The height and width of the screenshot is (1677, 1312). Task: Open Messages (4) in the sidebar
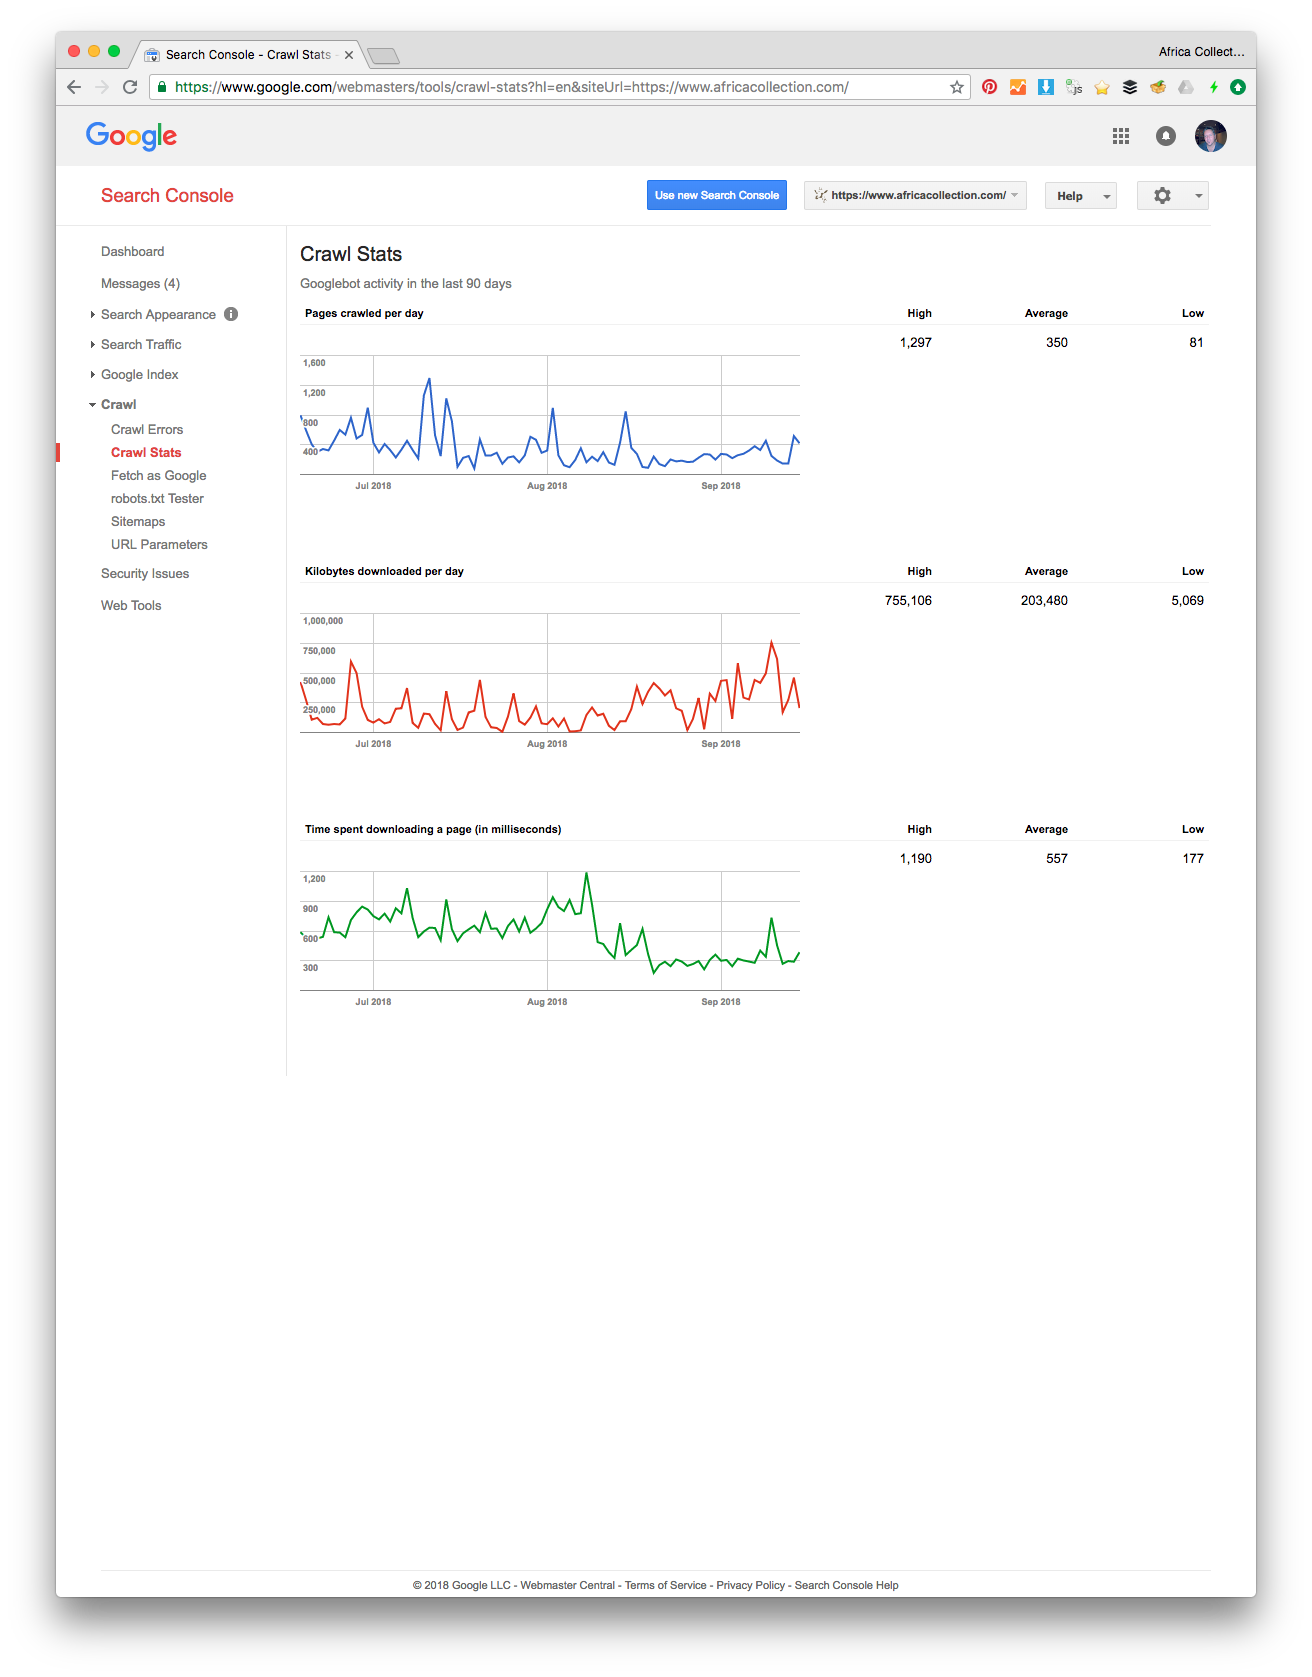click(140, 283)
